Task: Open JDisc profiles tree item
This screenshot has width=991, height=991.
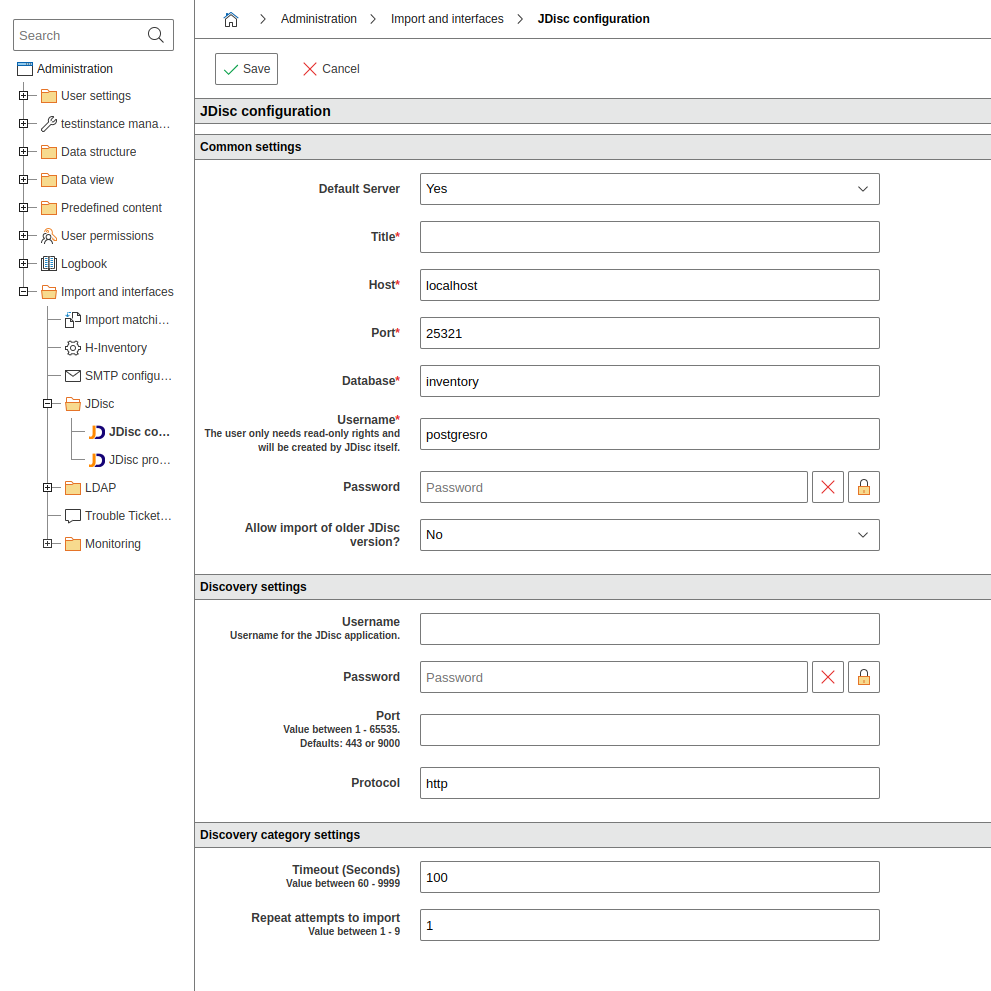Action: (x=140, y=460)
